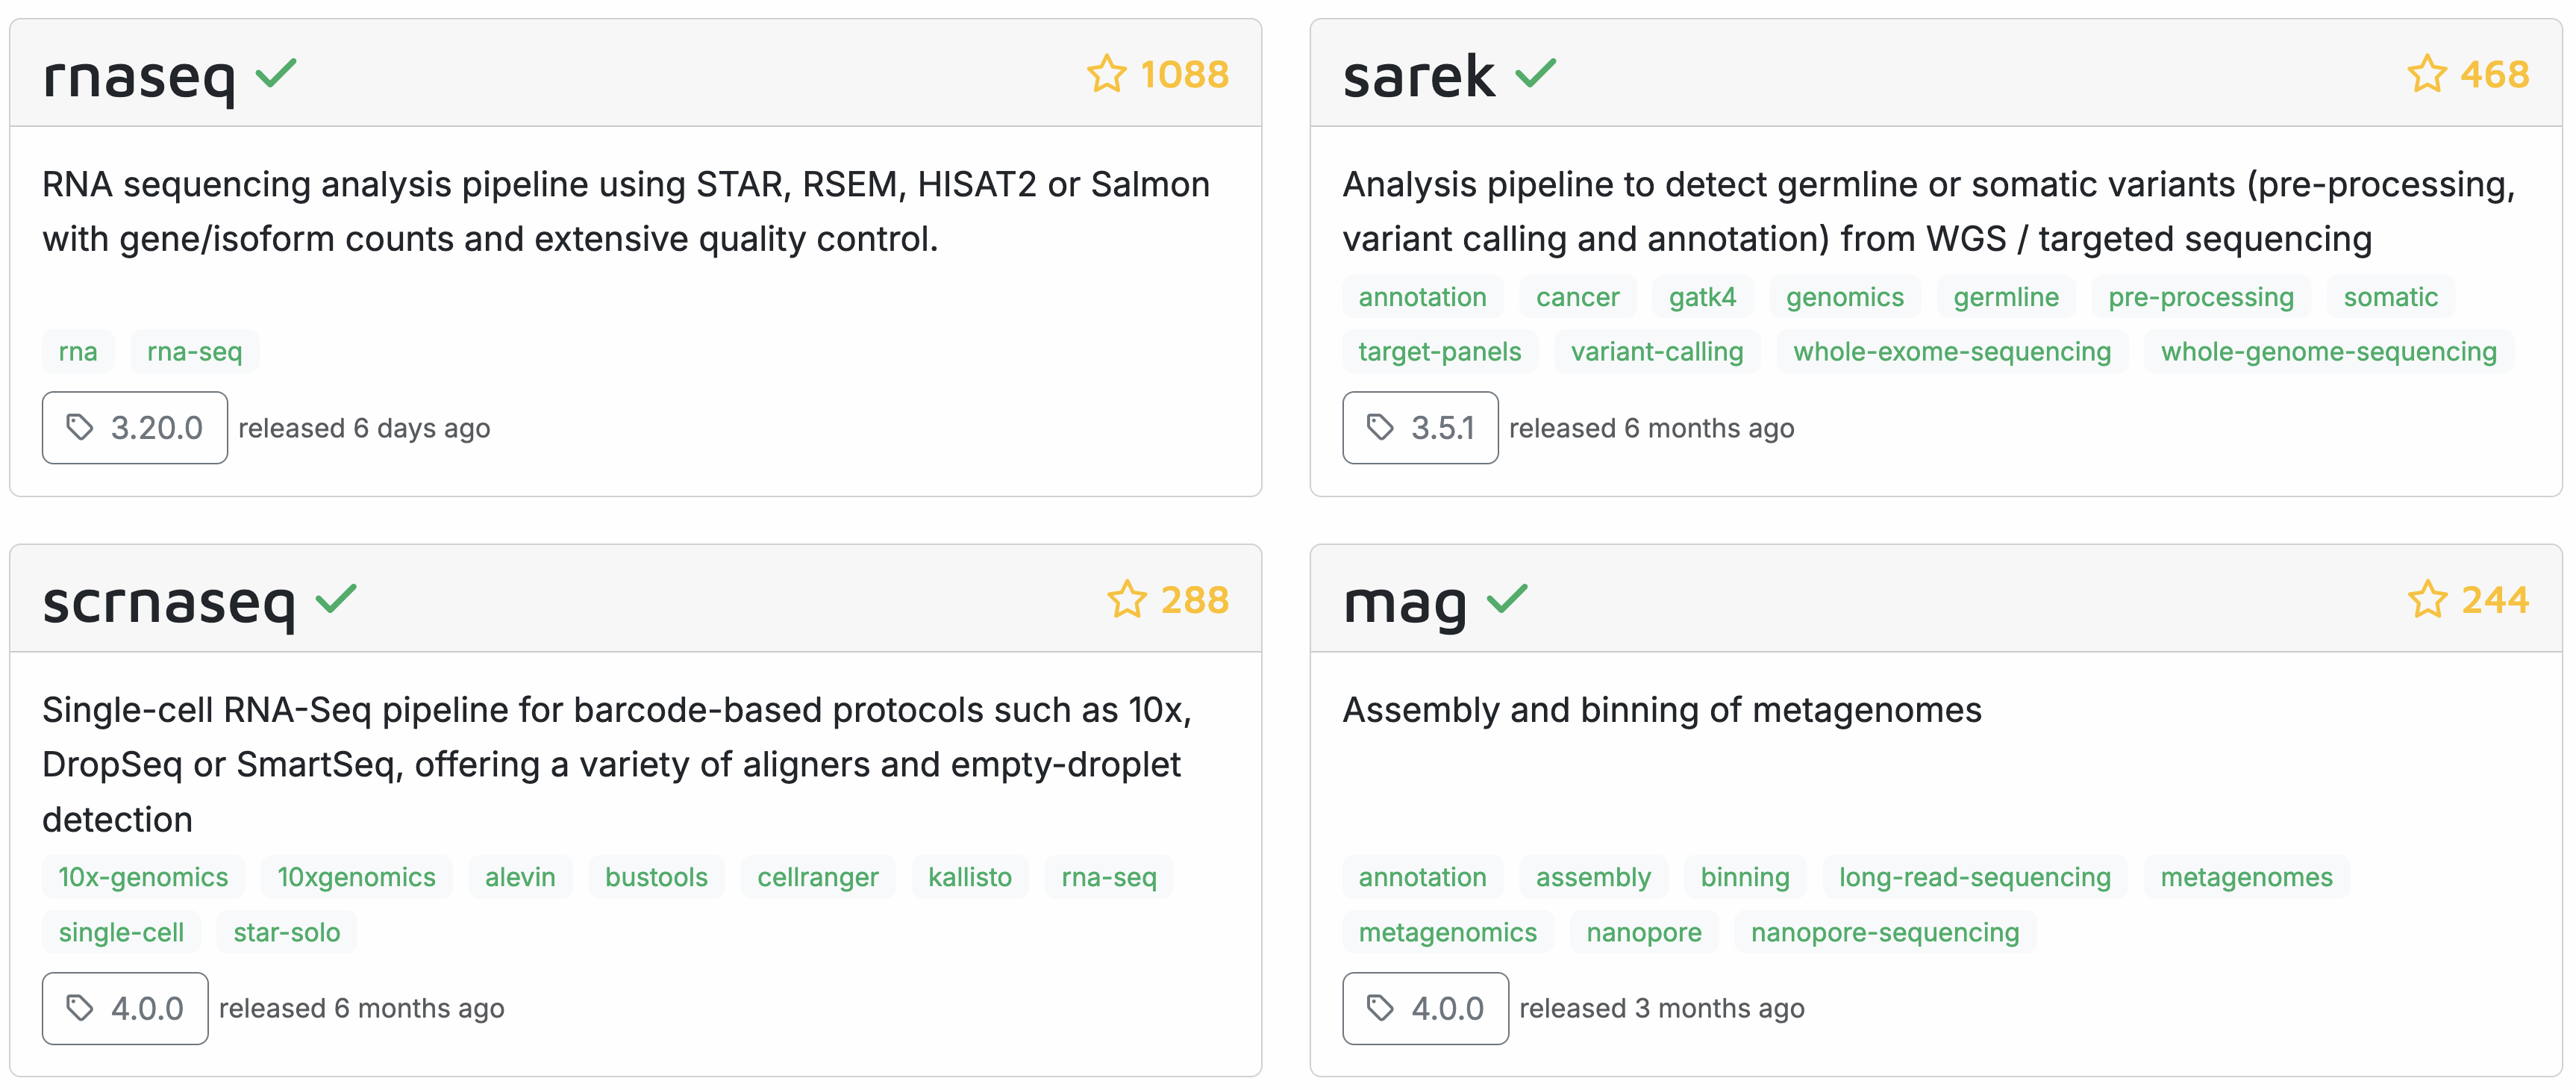Click the green checkmark beside sarek
This screenshot has width=2576, height=1090.
[1535, 73]
